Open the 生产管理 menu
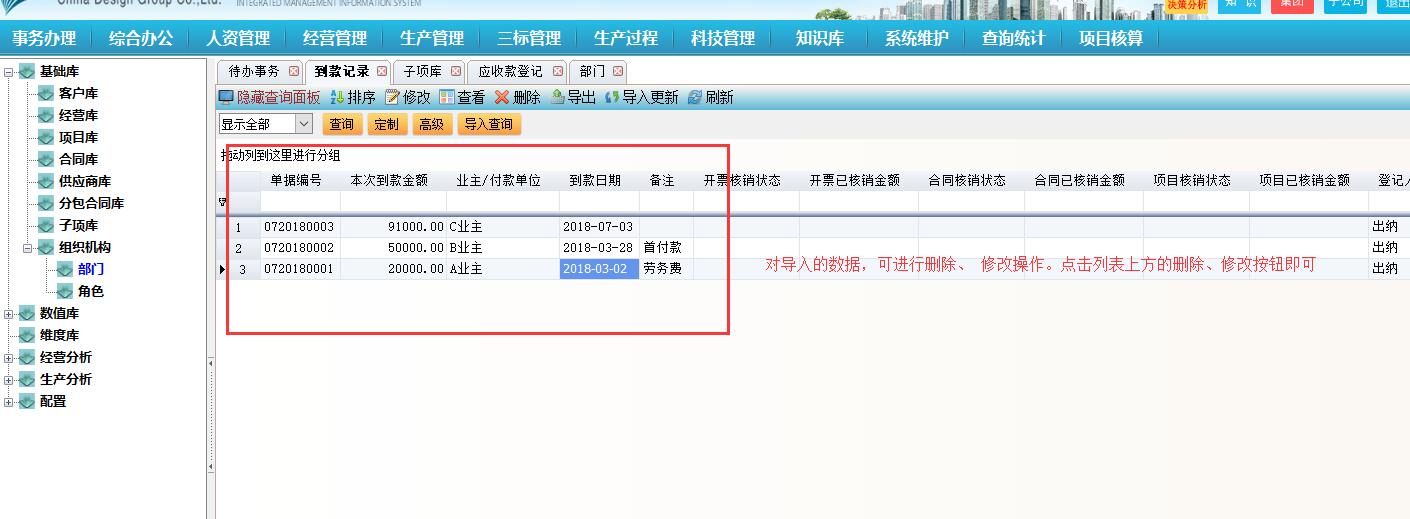The height and width of the screenshot is (519, 1410). coord(432,38)
